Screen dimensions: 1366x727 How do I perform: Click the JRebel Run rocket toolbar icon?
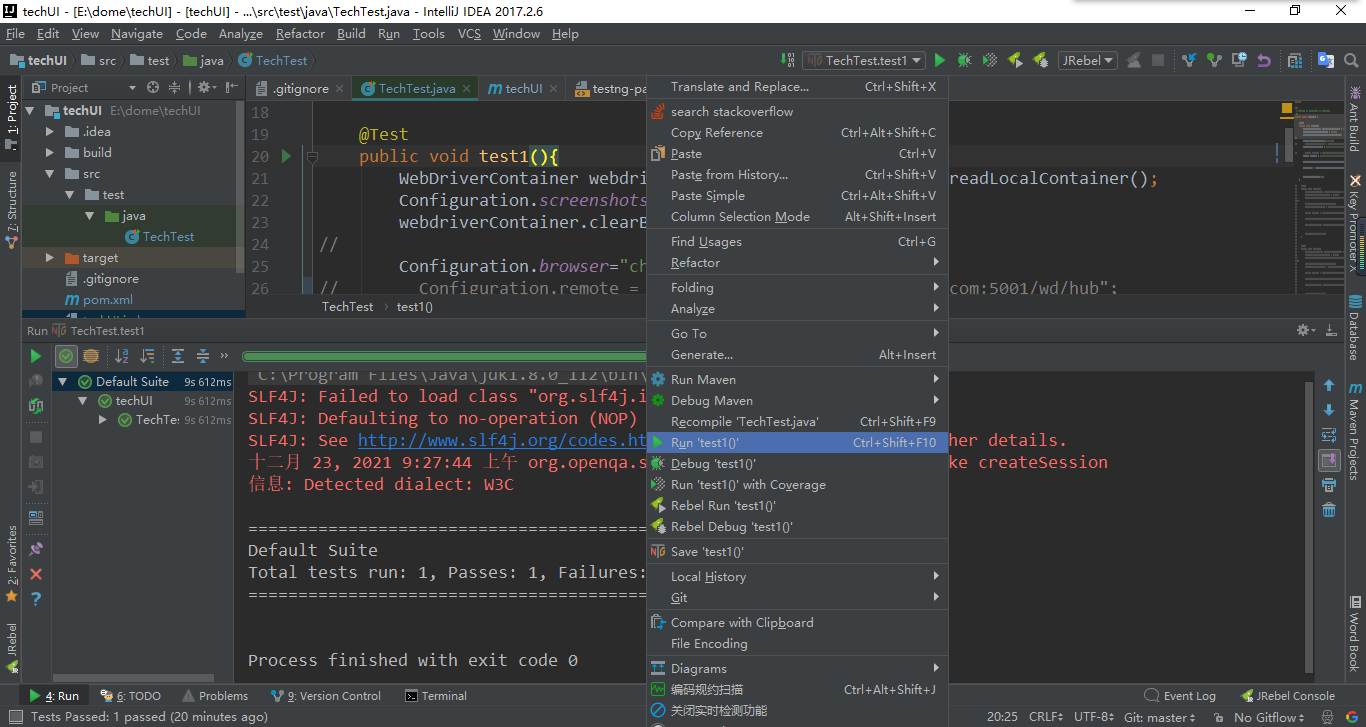point(1015,60)
